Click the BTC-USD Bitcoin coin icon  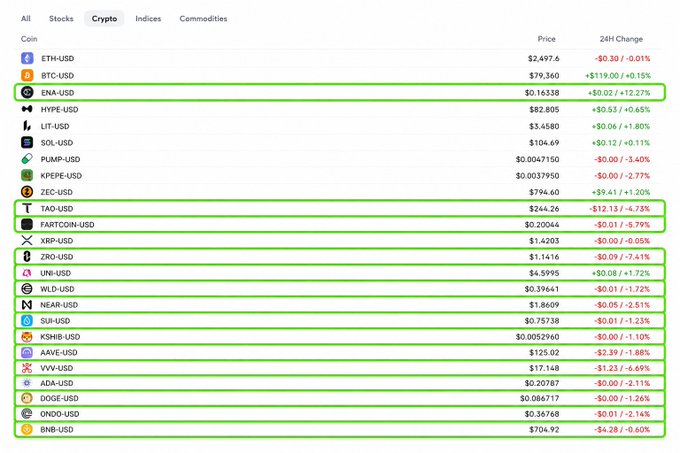pyautogui.click(x=27, y=75)
